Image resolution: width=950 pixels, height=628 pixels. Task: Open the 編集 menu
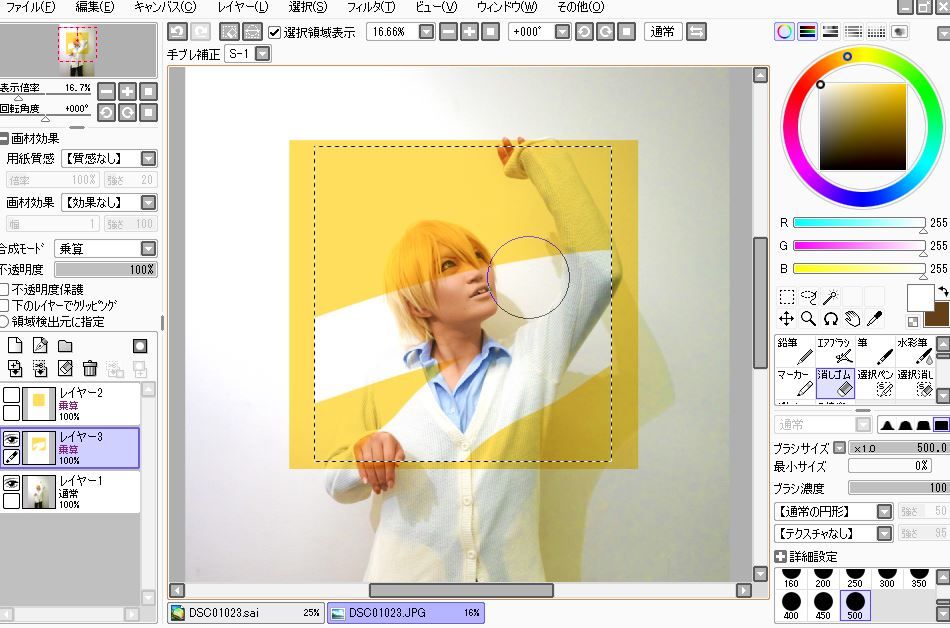coord(95,7)
